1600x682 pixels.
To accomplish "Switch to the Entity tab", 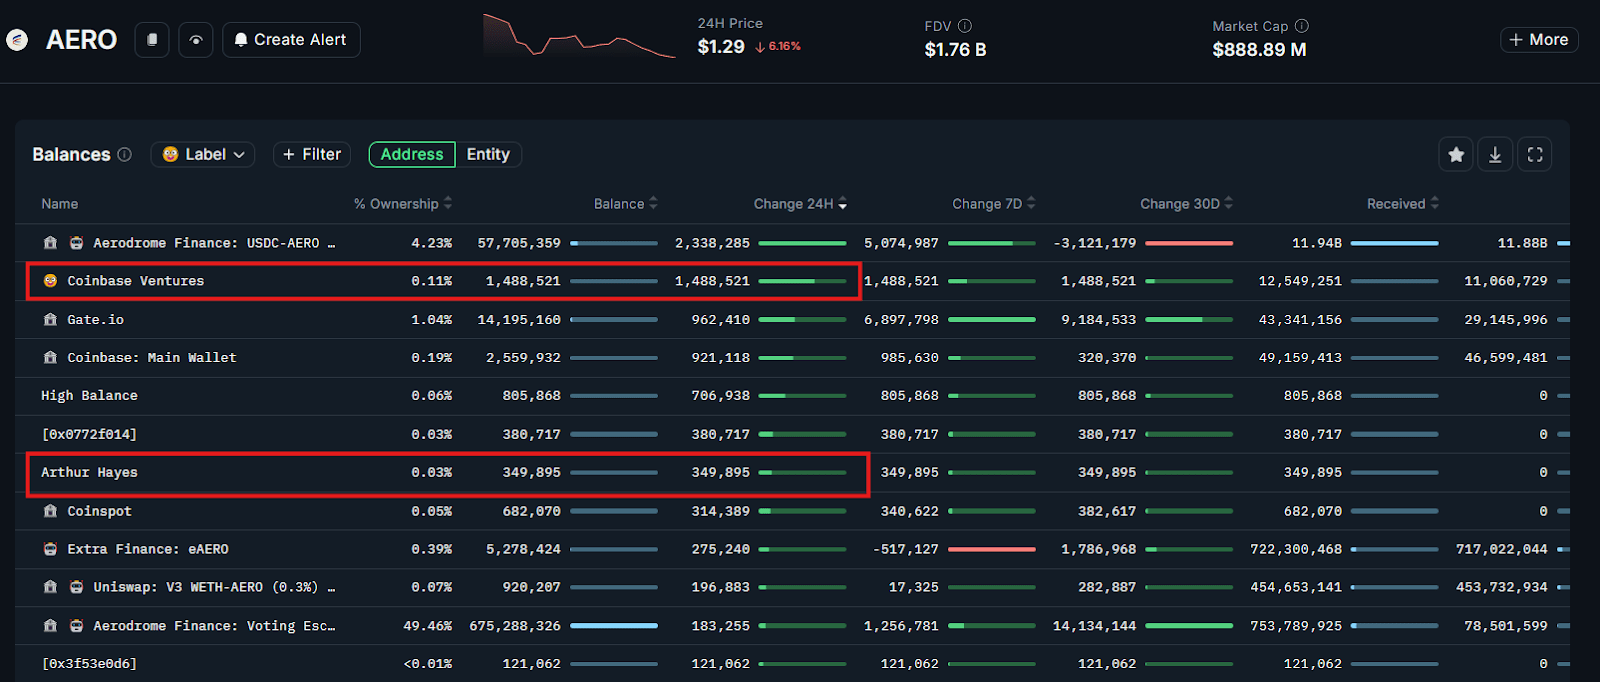I will click(x=488, y=154).
